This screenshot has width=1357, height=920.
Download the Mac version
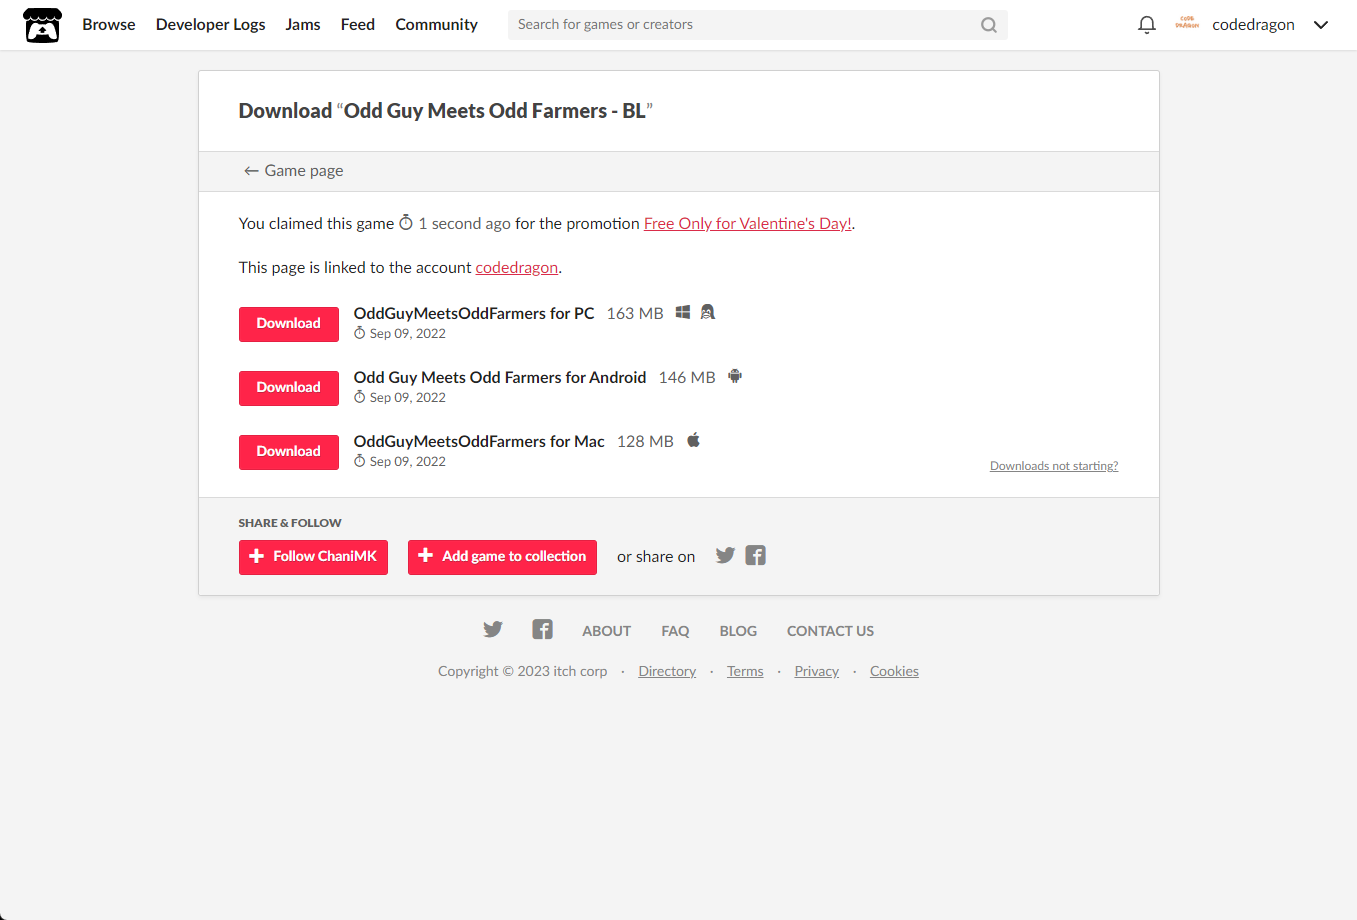[x=289, y=452]
